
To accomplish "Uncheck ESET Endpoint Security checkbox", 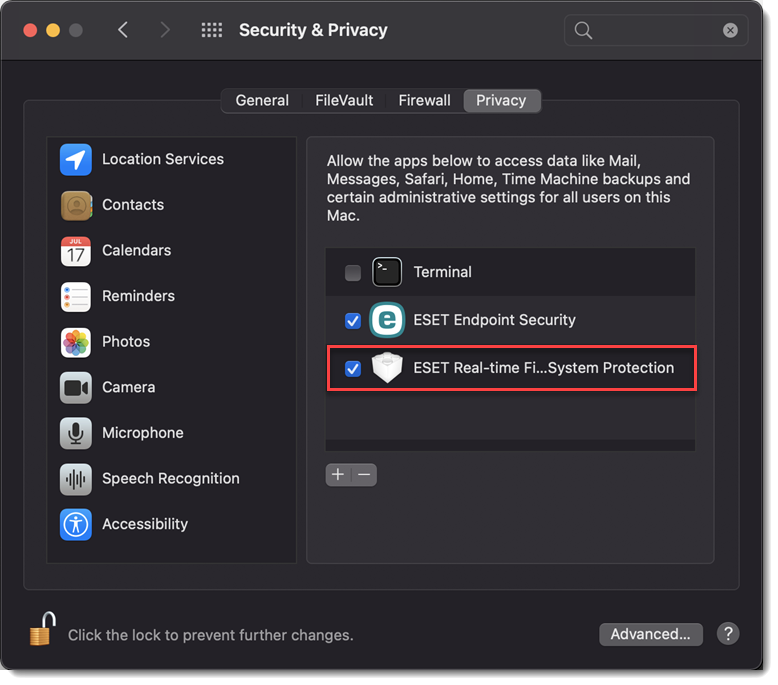I will tap(353, 320).
